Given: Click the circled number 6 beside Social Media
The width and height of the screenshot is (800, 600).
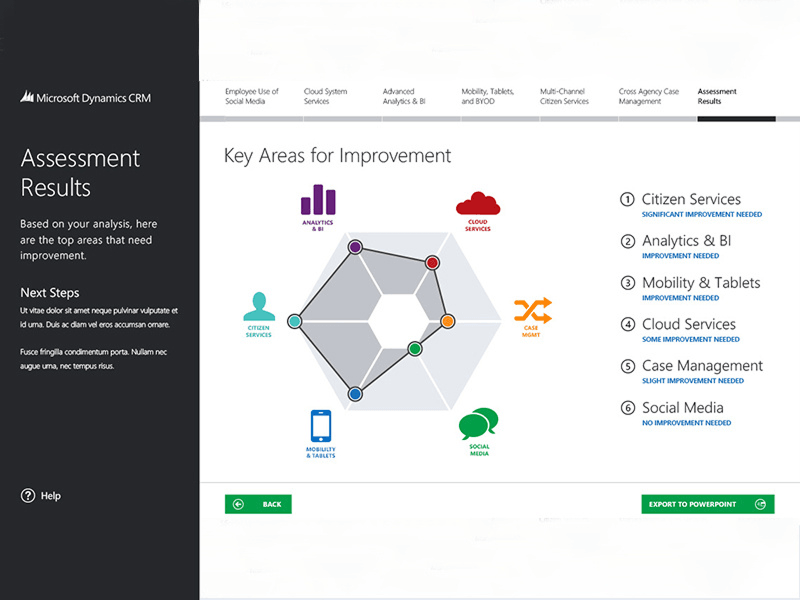Looking at the screenshot, I should coord(628,408).
